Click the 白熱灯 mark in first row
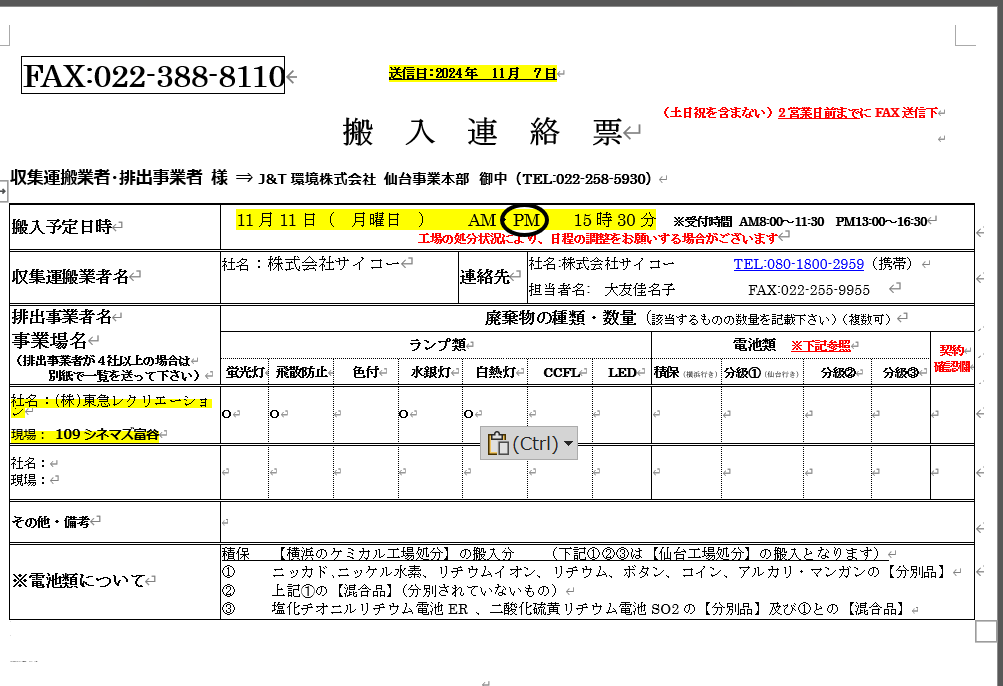The image size is (1003, 686). (x=467, y=413)
